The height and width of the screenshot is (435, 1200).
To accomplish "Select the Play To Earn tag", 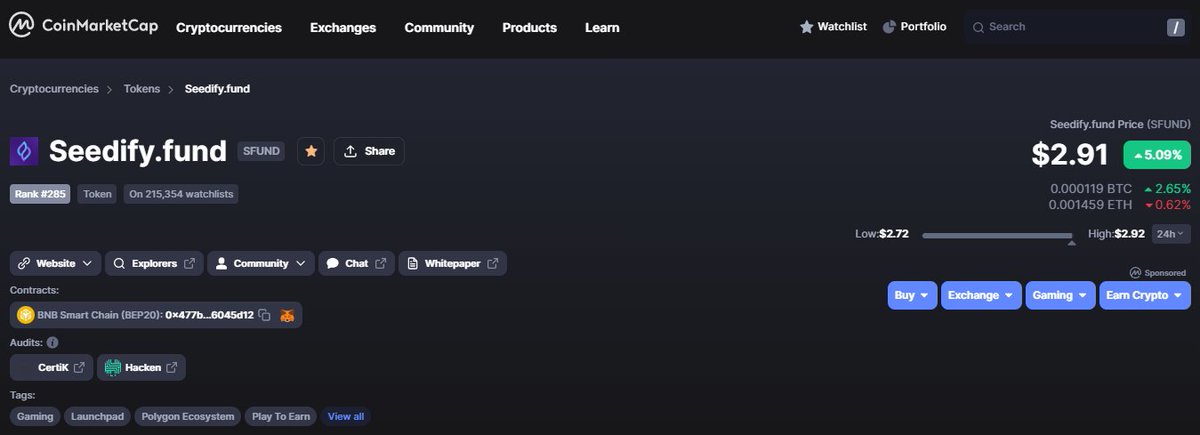I will click(x=282, y=416).
